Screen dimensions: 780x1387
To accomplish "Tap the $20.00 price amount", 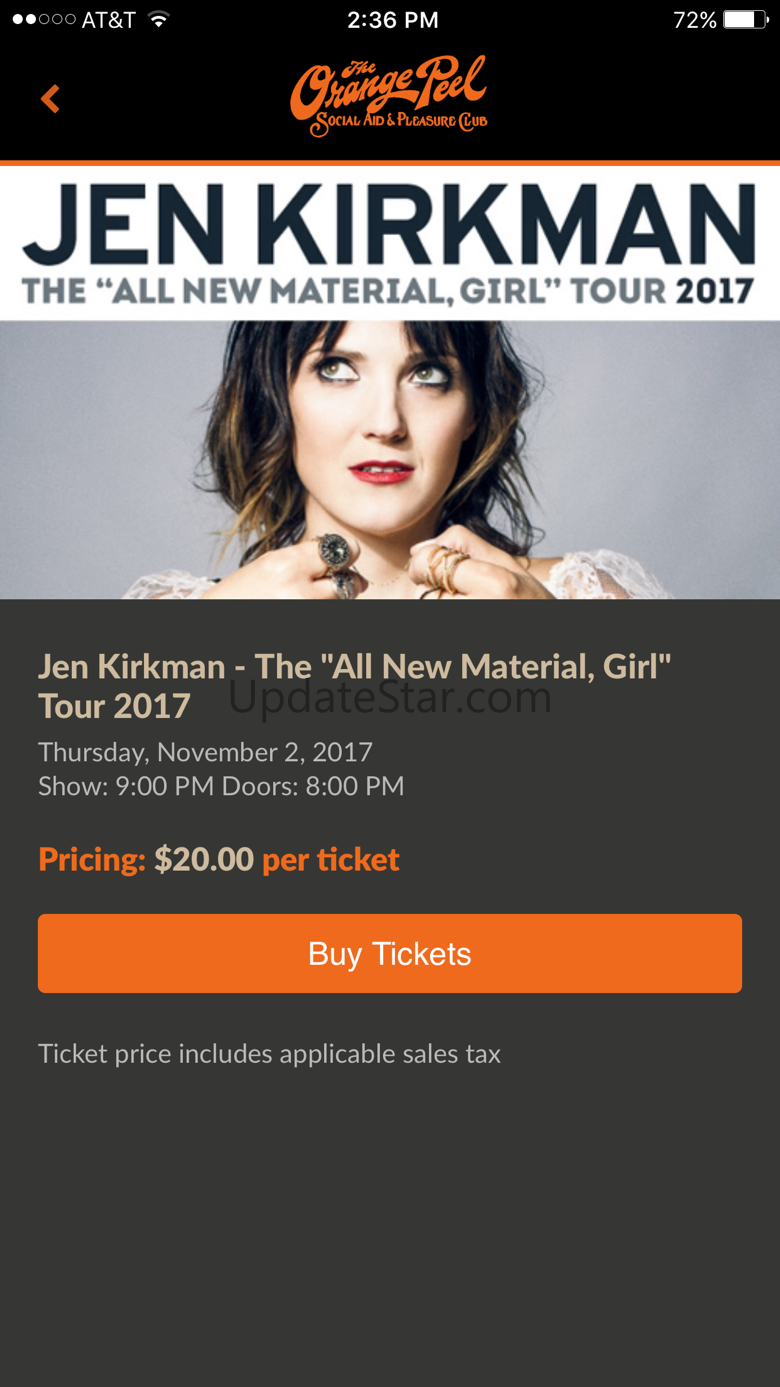I will pyautogui.click(x=204, y=860).
